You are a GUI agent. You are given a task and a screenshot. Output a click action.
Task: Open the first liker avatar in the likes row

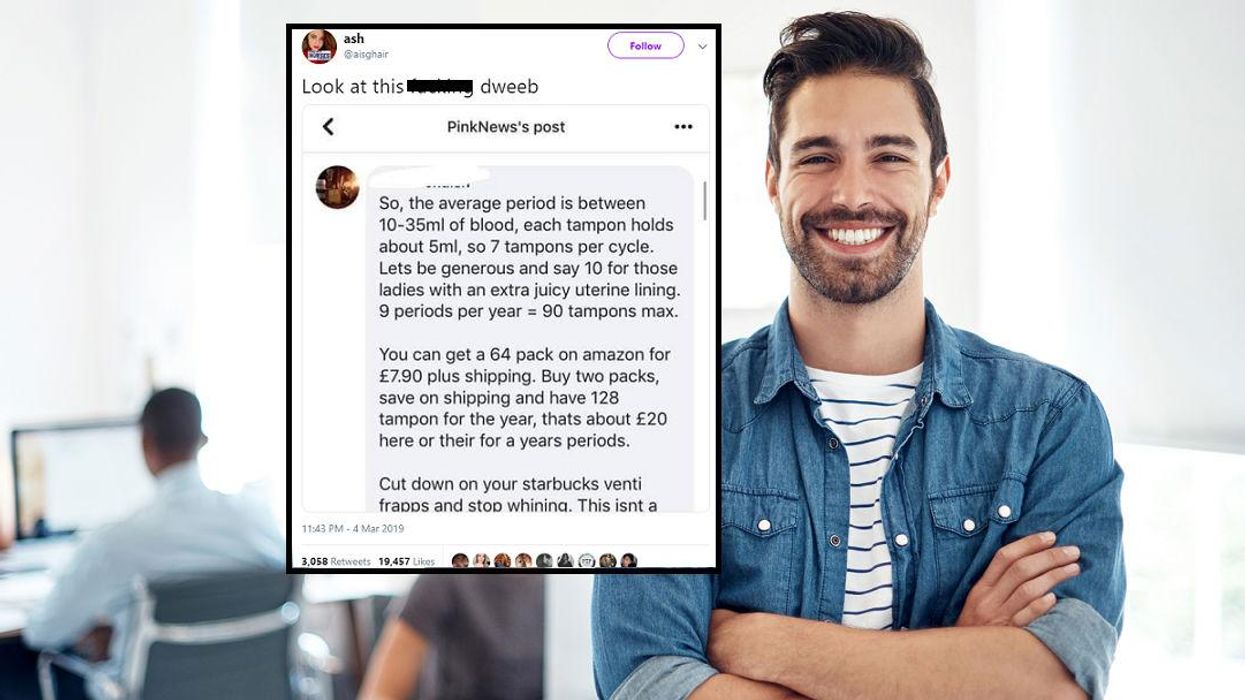460,561
